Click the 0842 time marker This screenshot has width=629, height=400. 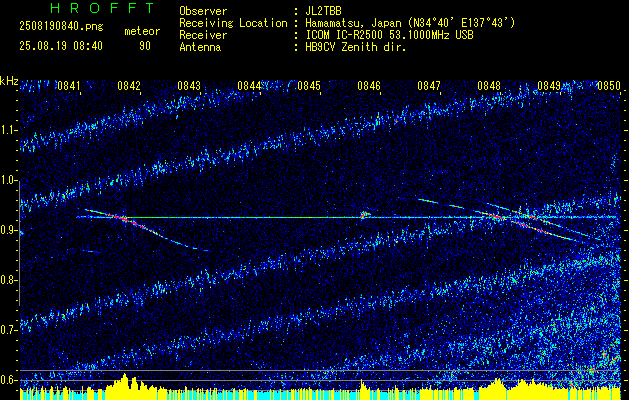[129, 85]
